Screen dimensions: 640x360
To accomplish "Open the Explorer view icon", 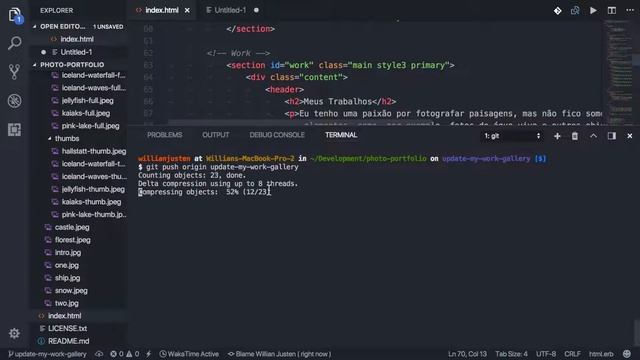I will click(x=15, y=15).
